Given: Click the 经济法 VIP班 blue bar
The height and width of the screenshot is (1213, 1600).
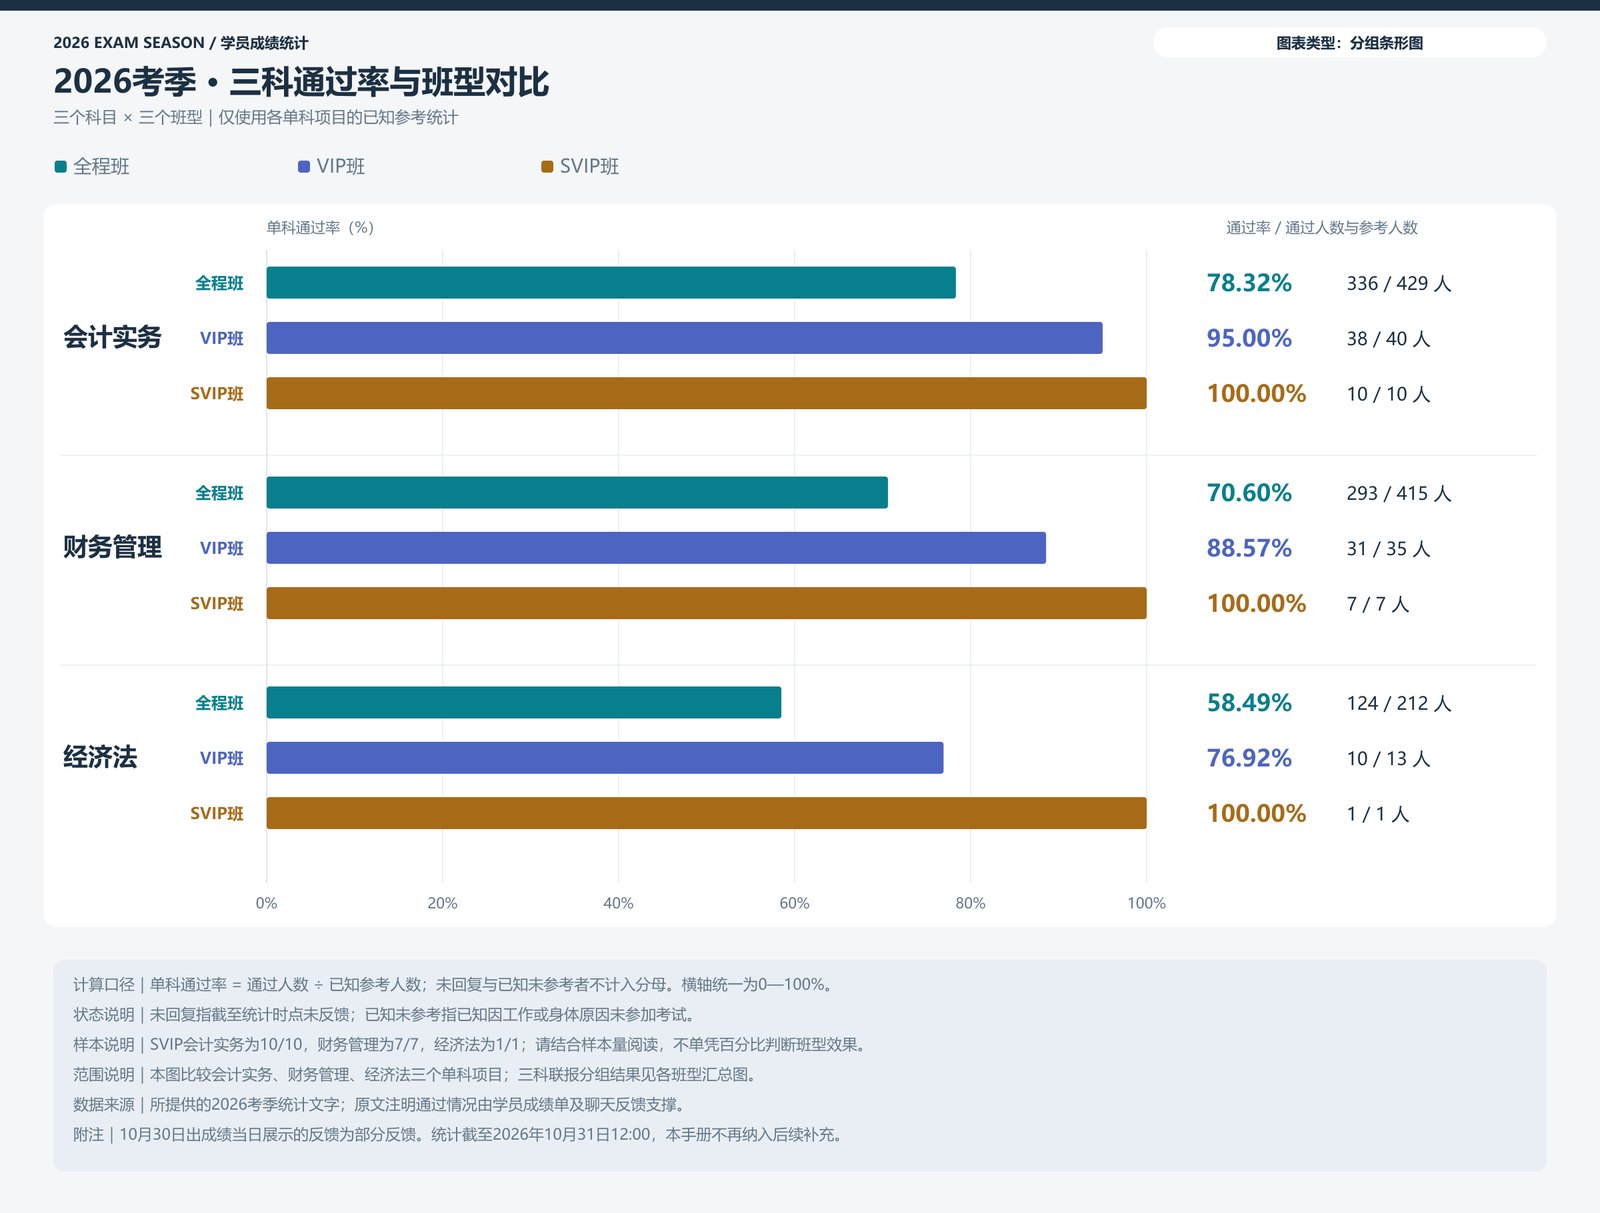Looking at the screenshot, I should (x=605, y=758).
